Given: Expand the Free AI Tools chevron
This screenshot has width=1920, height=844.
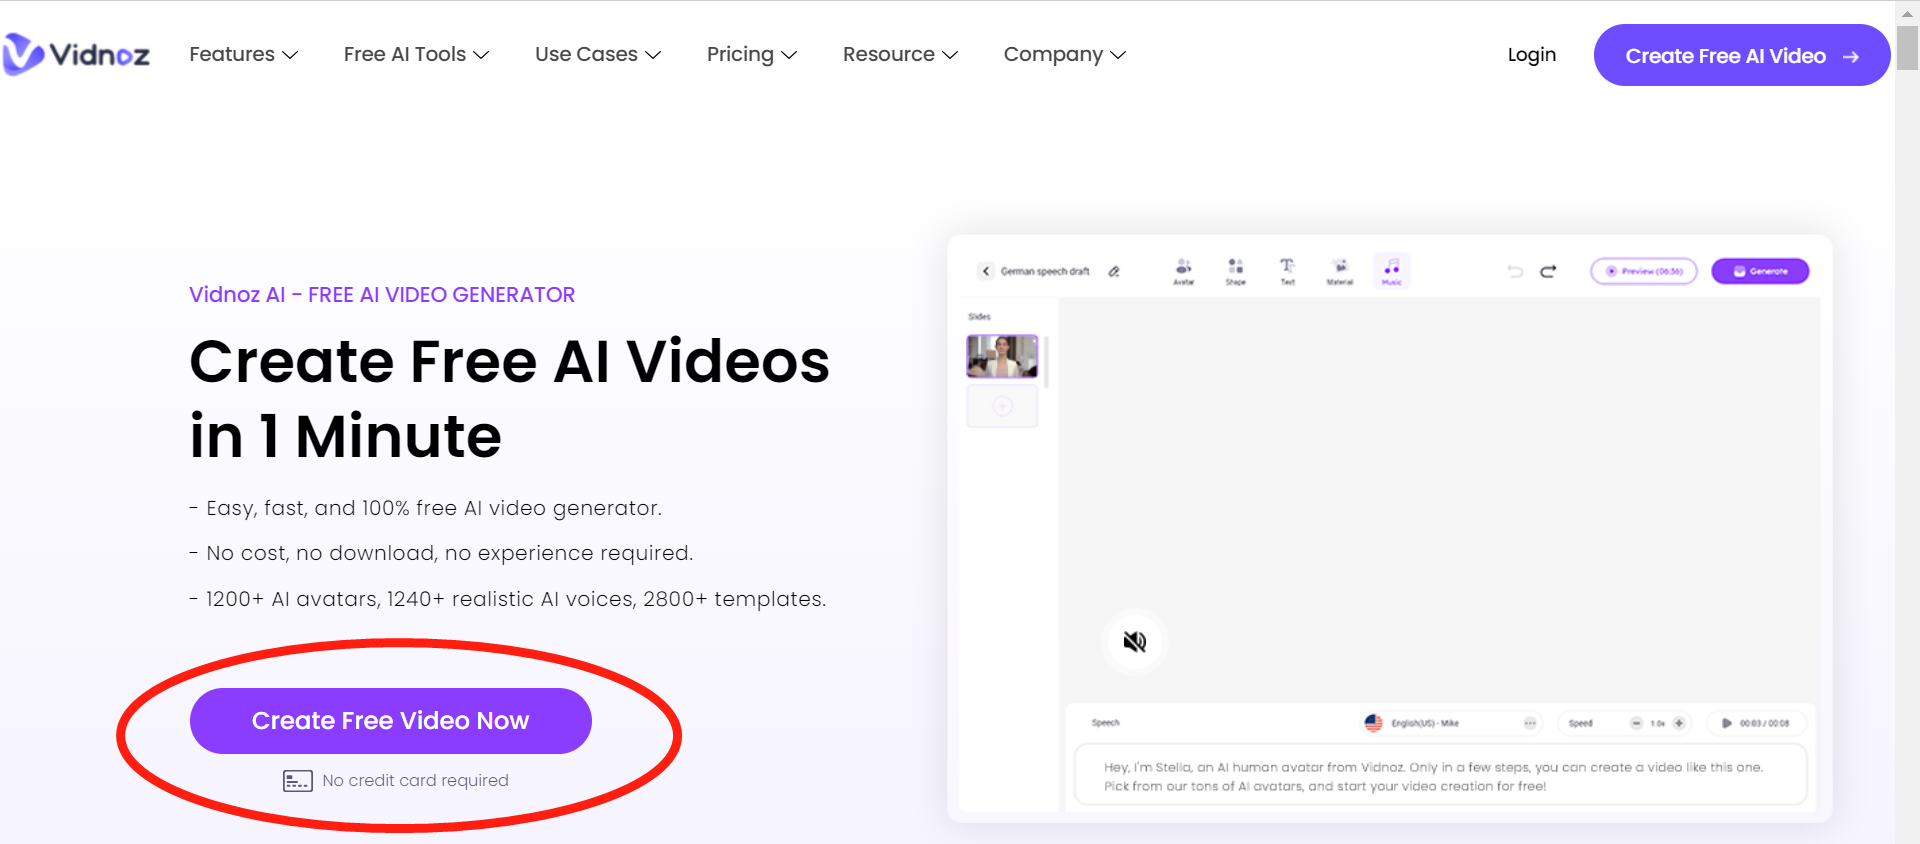Looking at the screenshot, I should coord(481,55).
